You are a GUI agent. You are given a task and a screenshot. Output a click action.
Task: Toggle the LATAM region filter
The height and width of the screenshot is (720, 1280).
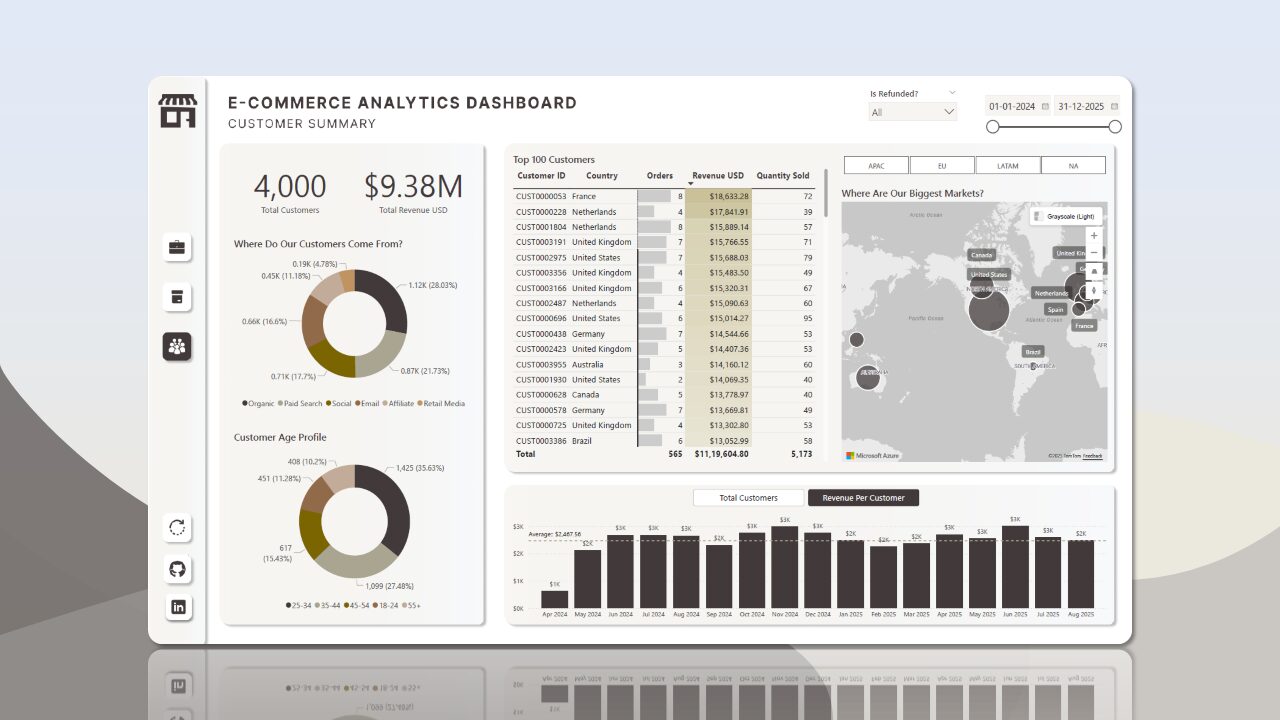click(1007, 166)
